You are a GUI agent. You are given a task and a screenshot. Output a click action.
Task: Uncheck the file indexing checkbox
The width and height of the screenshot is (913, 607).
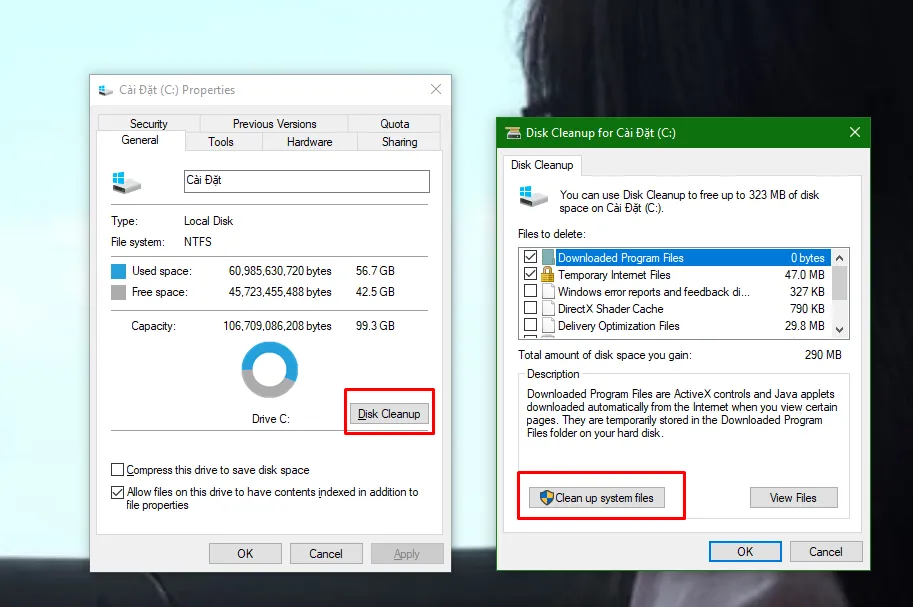(117, 491)
